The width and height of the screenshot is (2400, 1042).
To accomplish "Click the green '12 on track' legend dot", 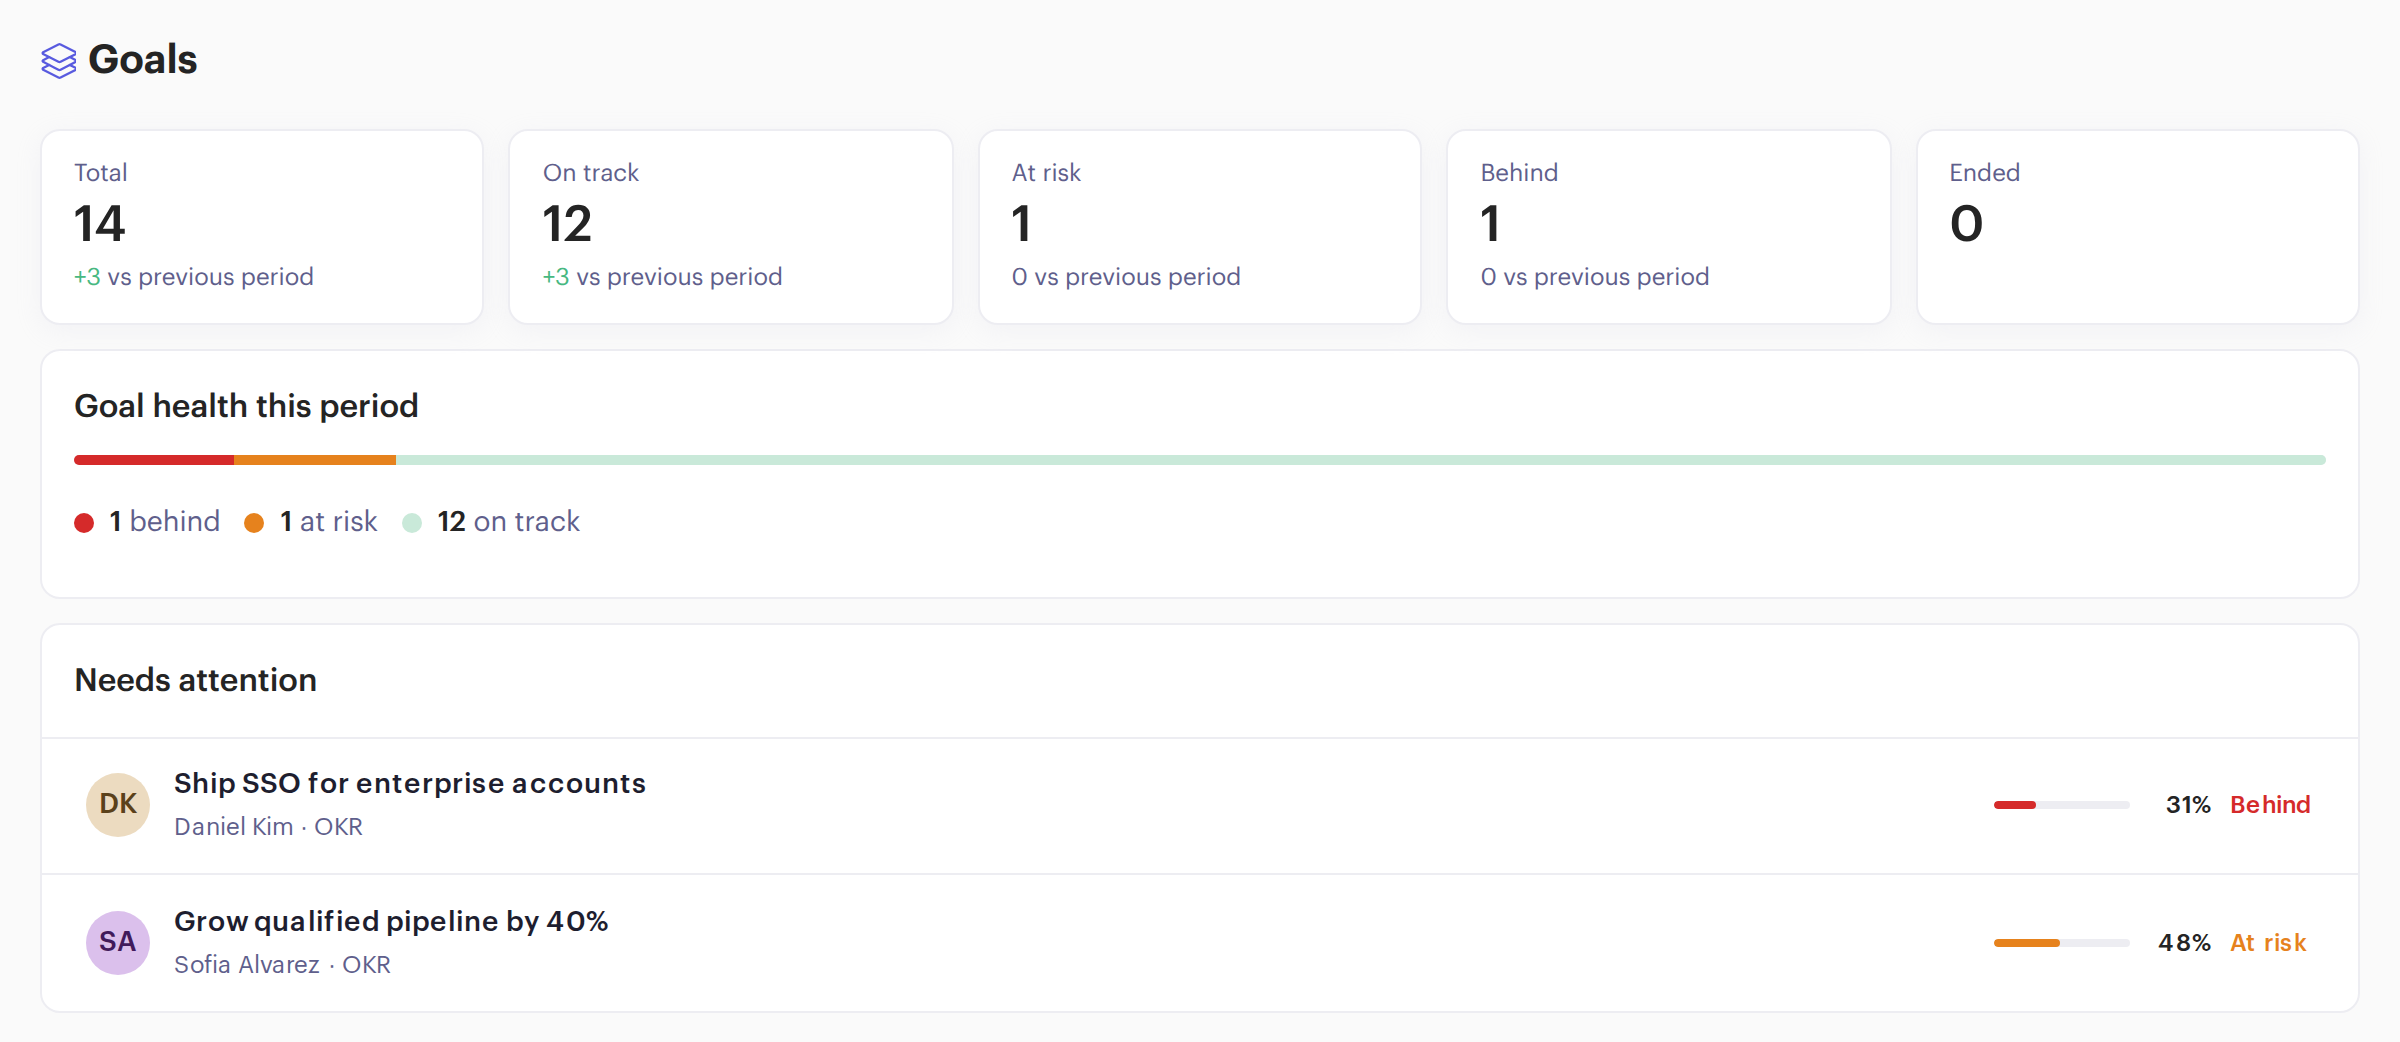I will 412,523.
